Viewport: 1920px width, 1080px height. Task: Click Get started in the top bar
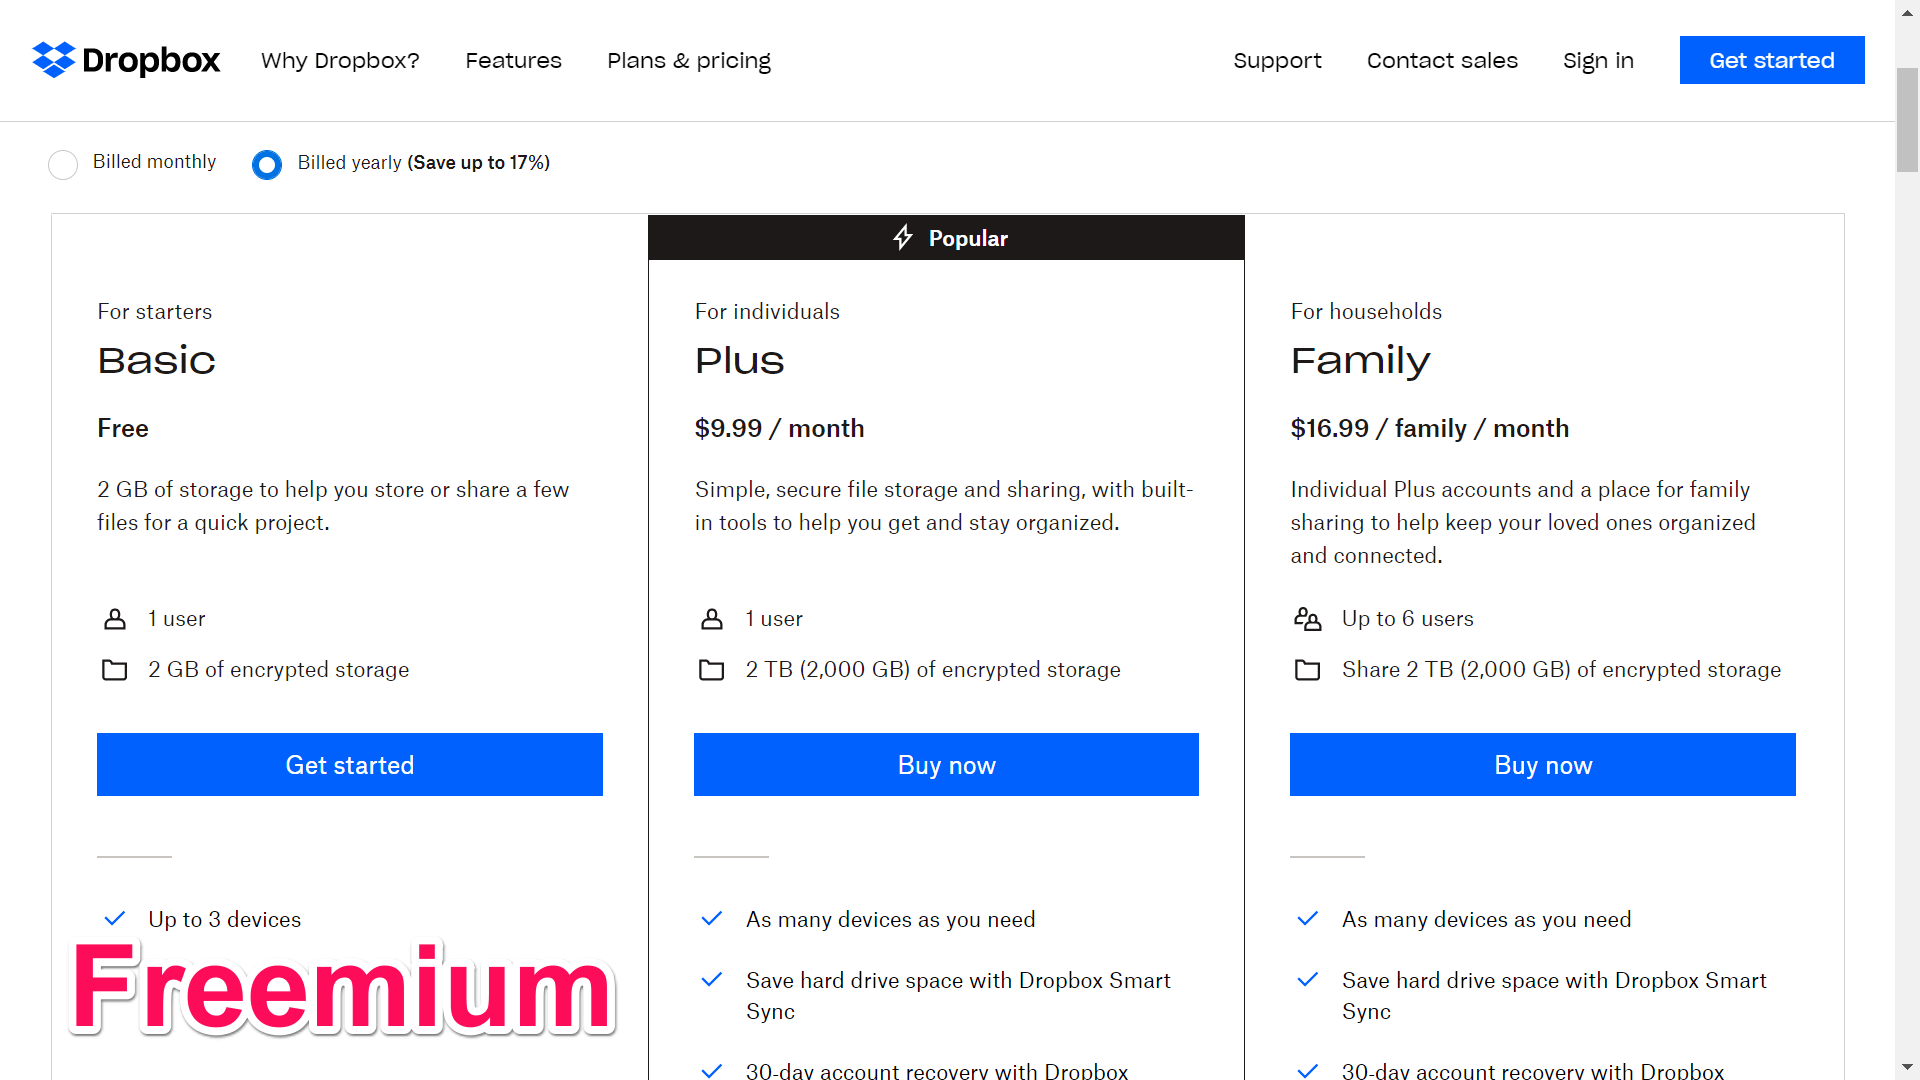(1772, 60)
